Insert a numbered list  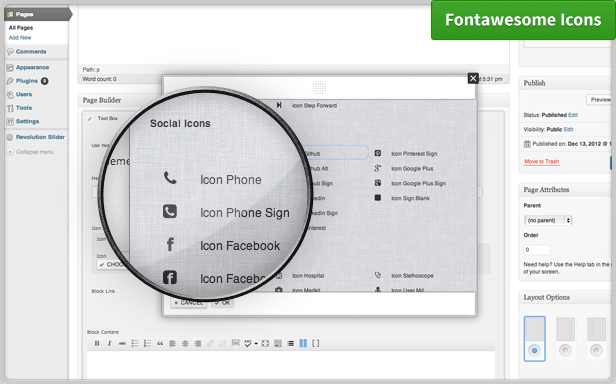point(147,344)
